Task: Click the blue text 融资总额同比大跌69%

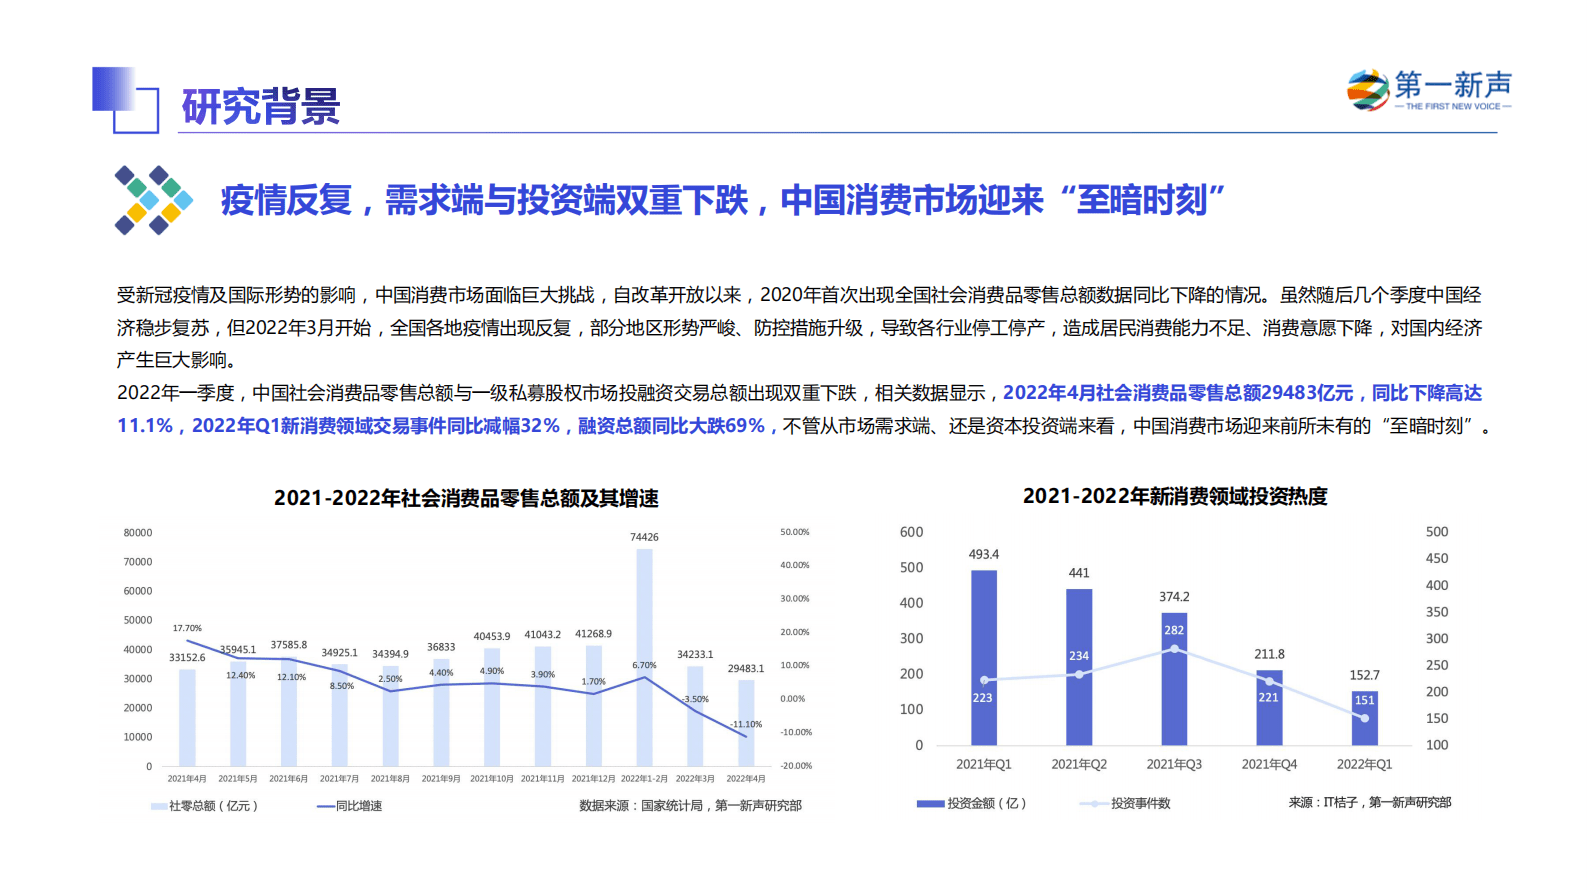Action: point(671,426)
